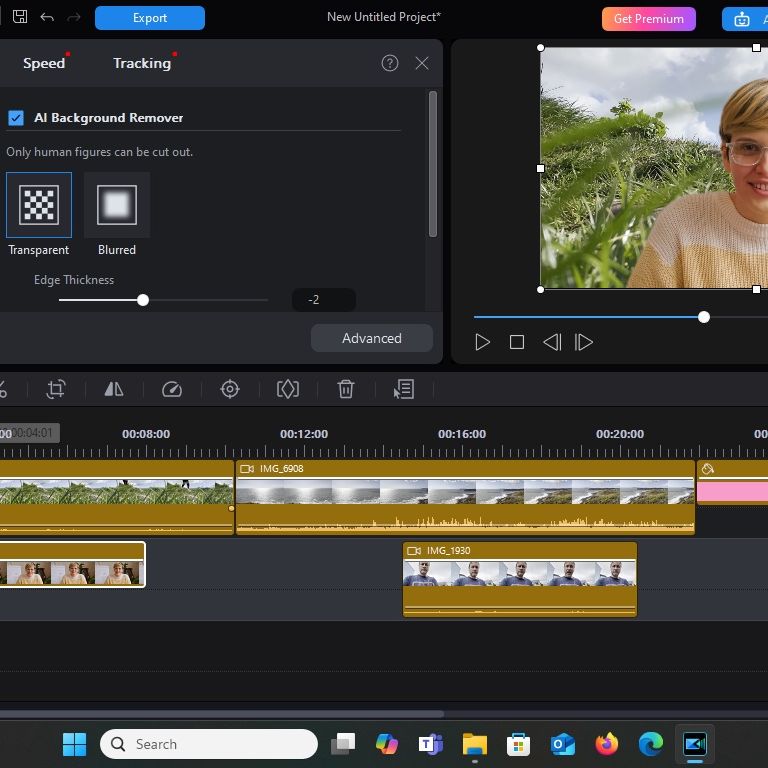
Task: Click the video editor app taskbar icon
Action: [x=695, y=744]
